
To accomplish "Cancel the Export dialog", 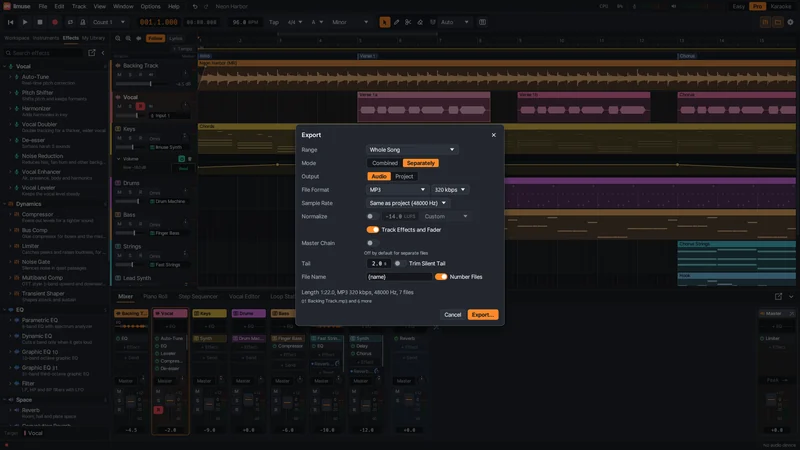I will click(452, 315).
